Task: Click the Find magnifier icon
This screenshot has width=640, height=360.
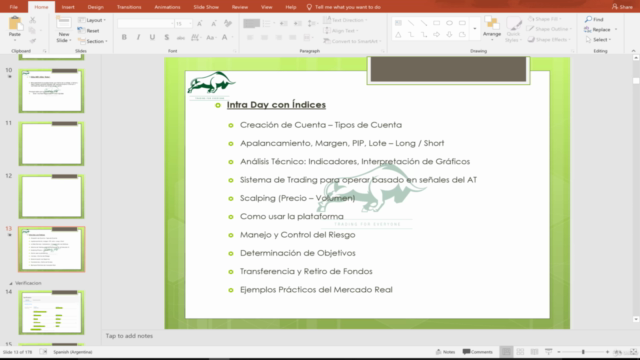Action: tap(588, 19)
